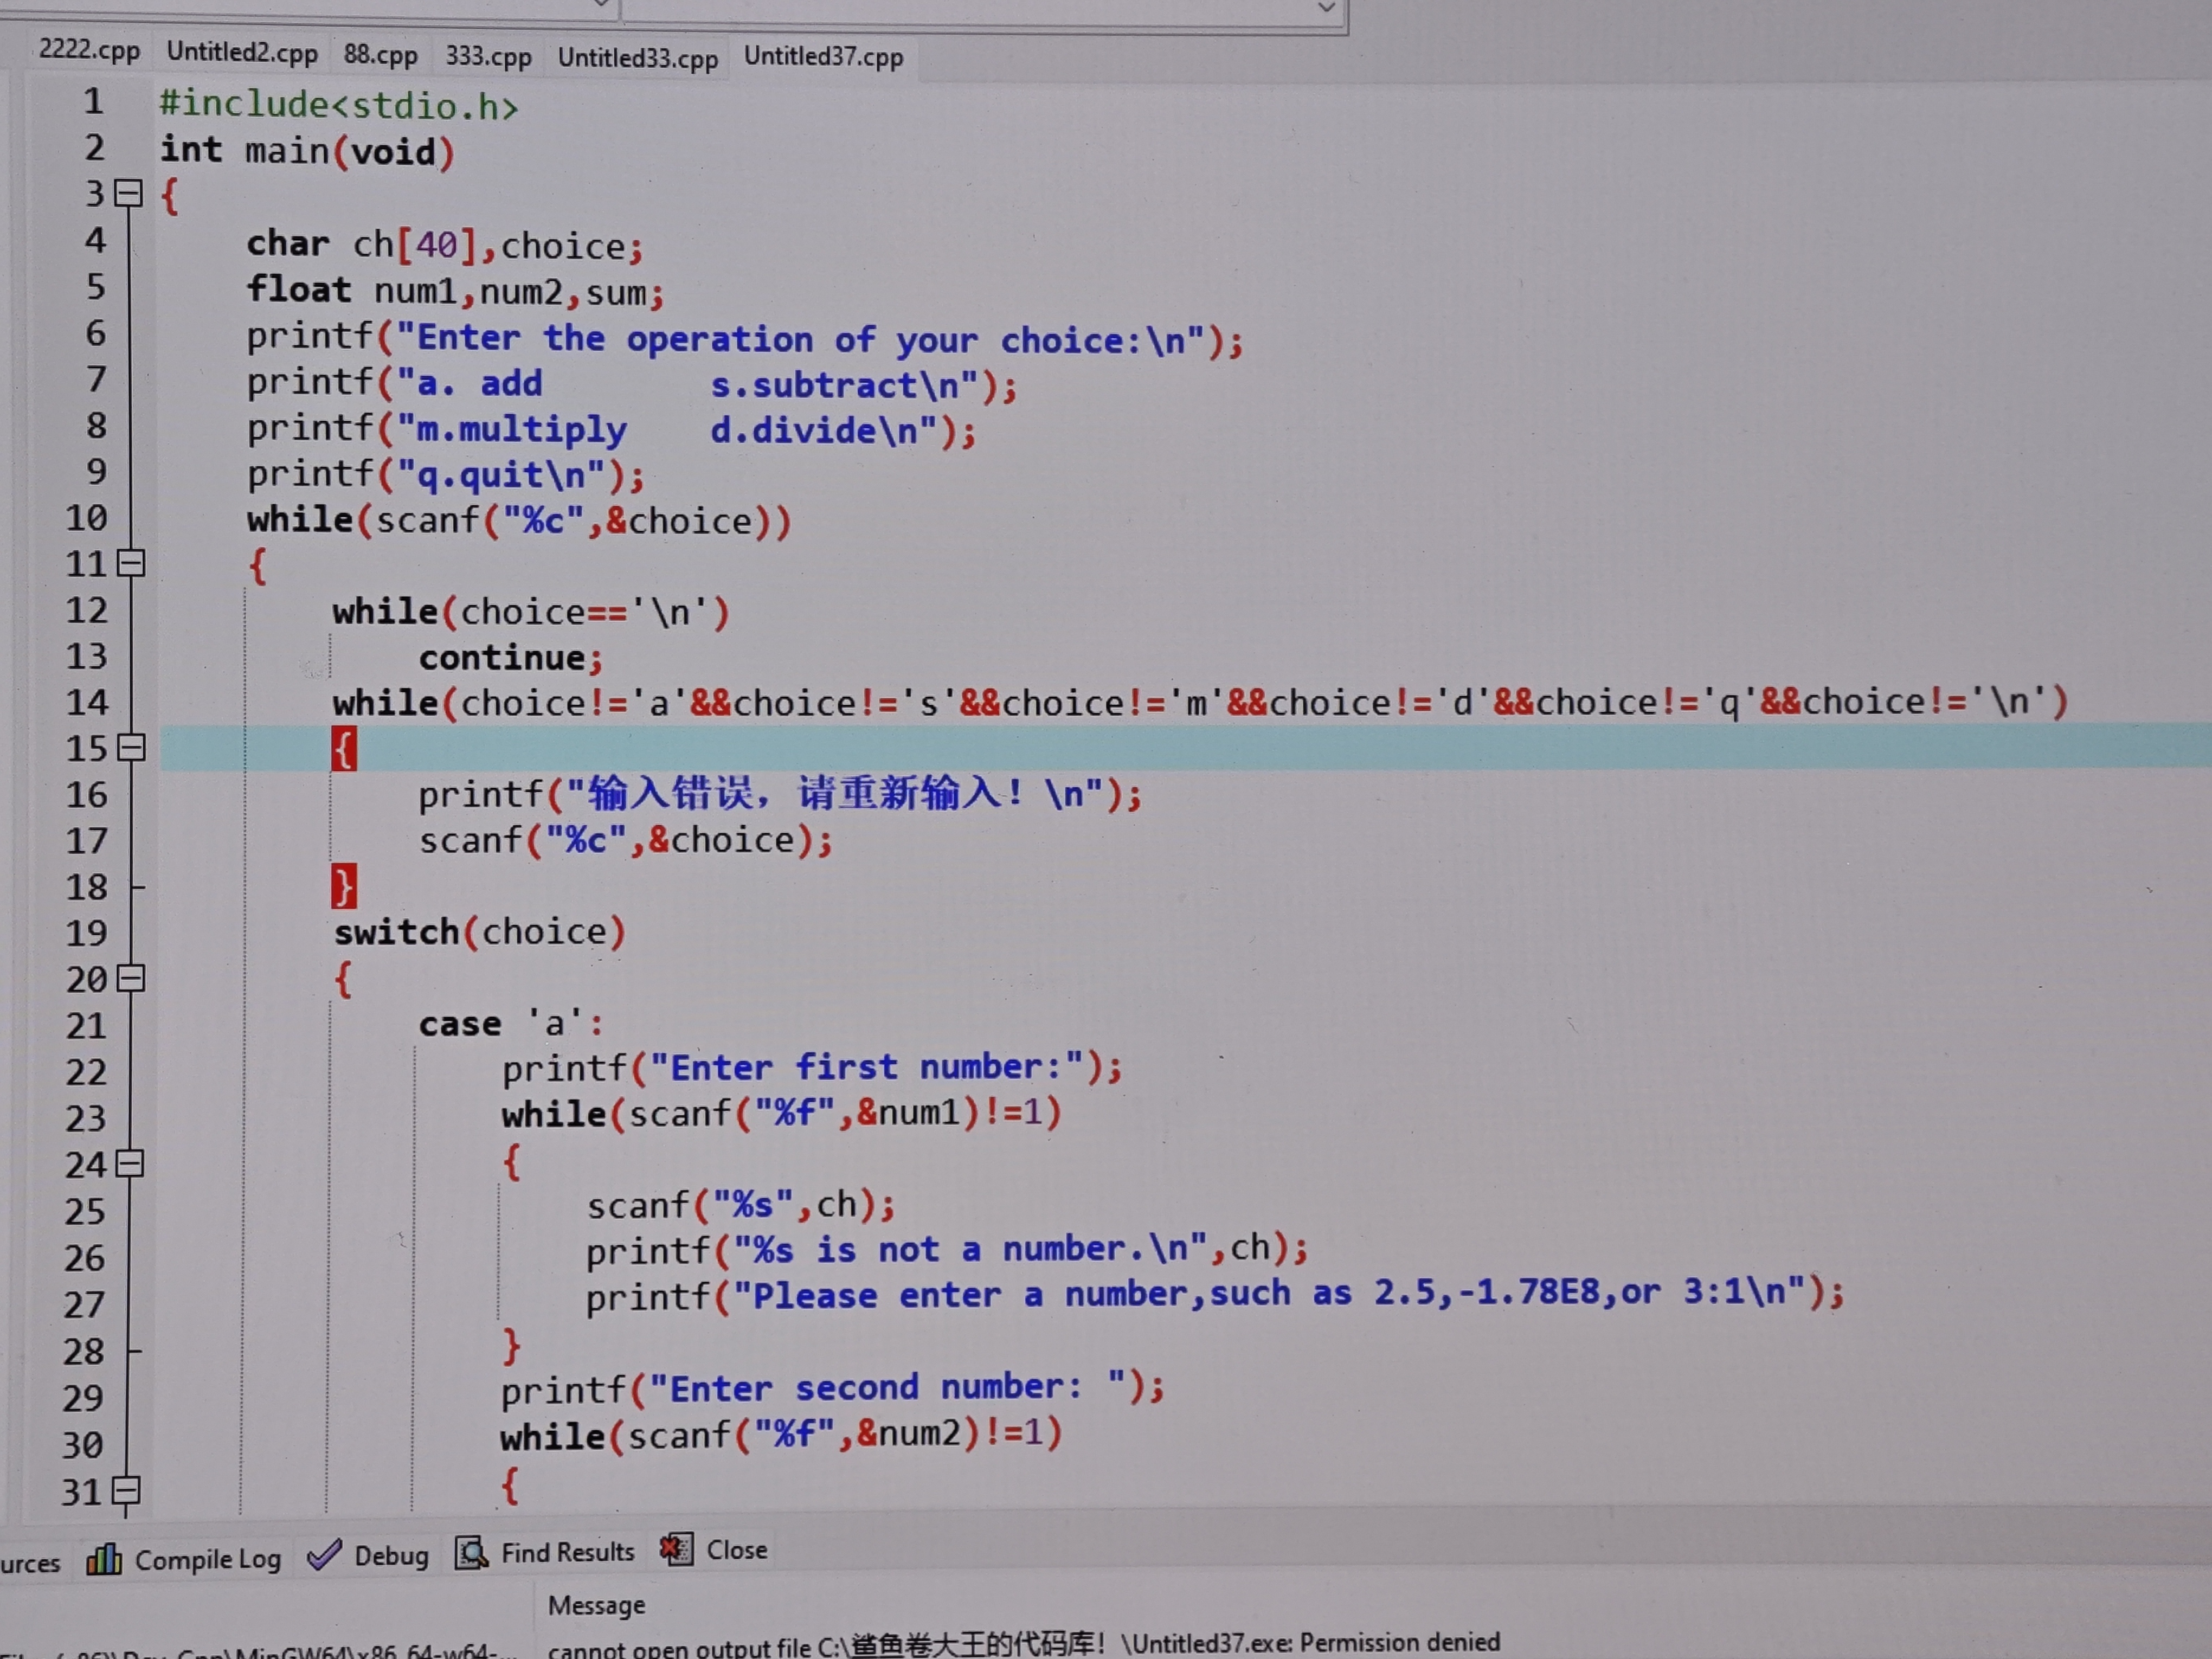The height and width of the screenshot is (1659, 2212).
Task: Switch to the Untitled2.cpp tab
Action: coord(242,52)
